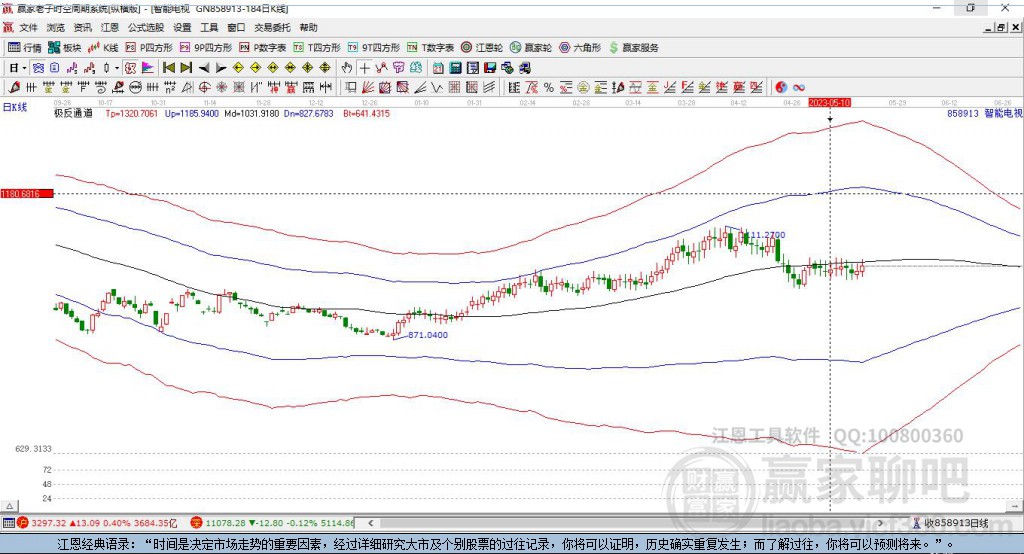1024x554 pixels.
Task: Click the 日K线 chart label
Action: coord(14,107)
